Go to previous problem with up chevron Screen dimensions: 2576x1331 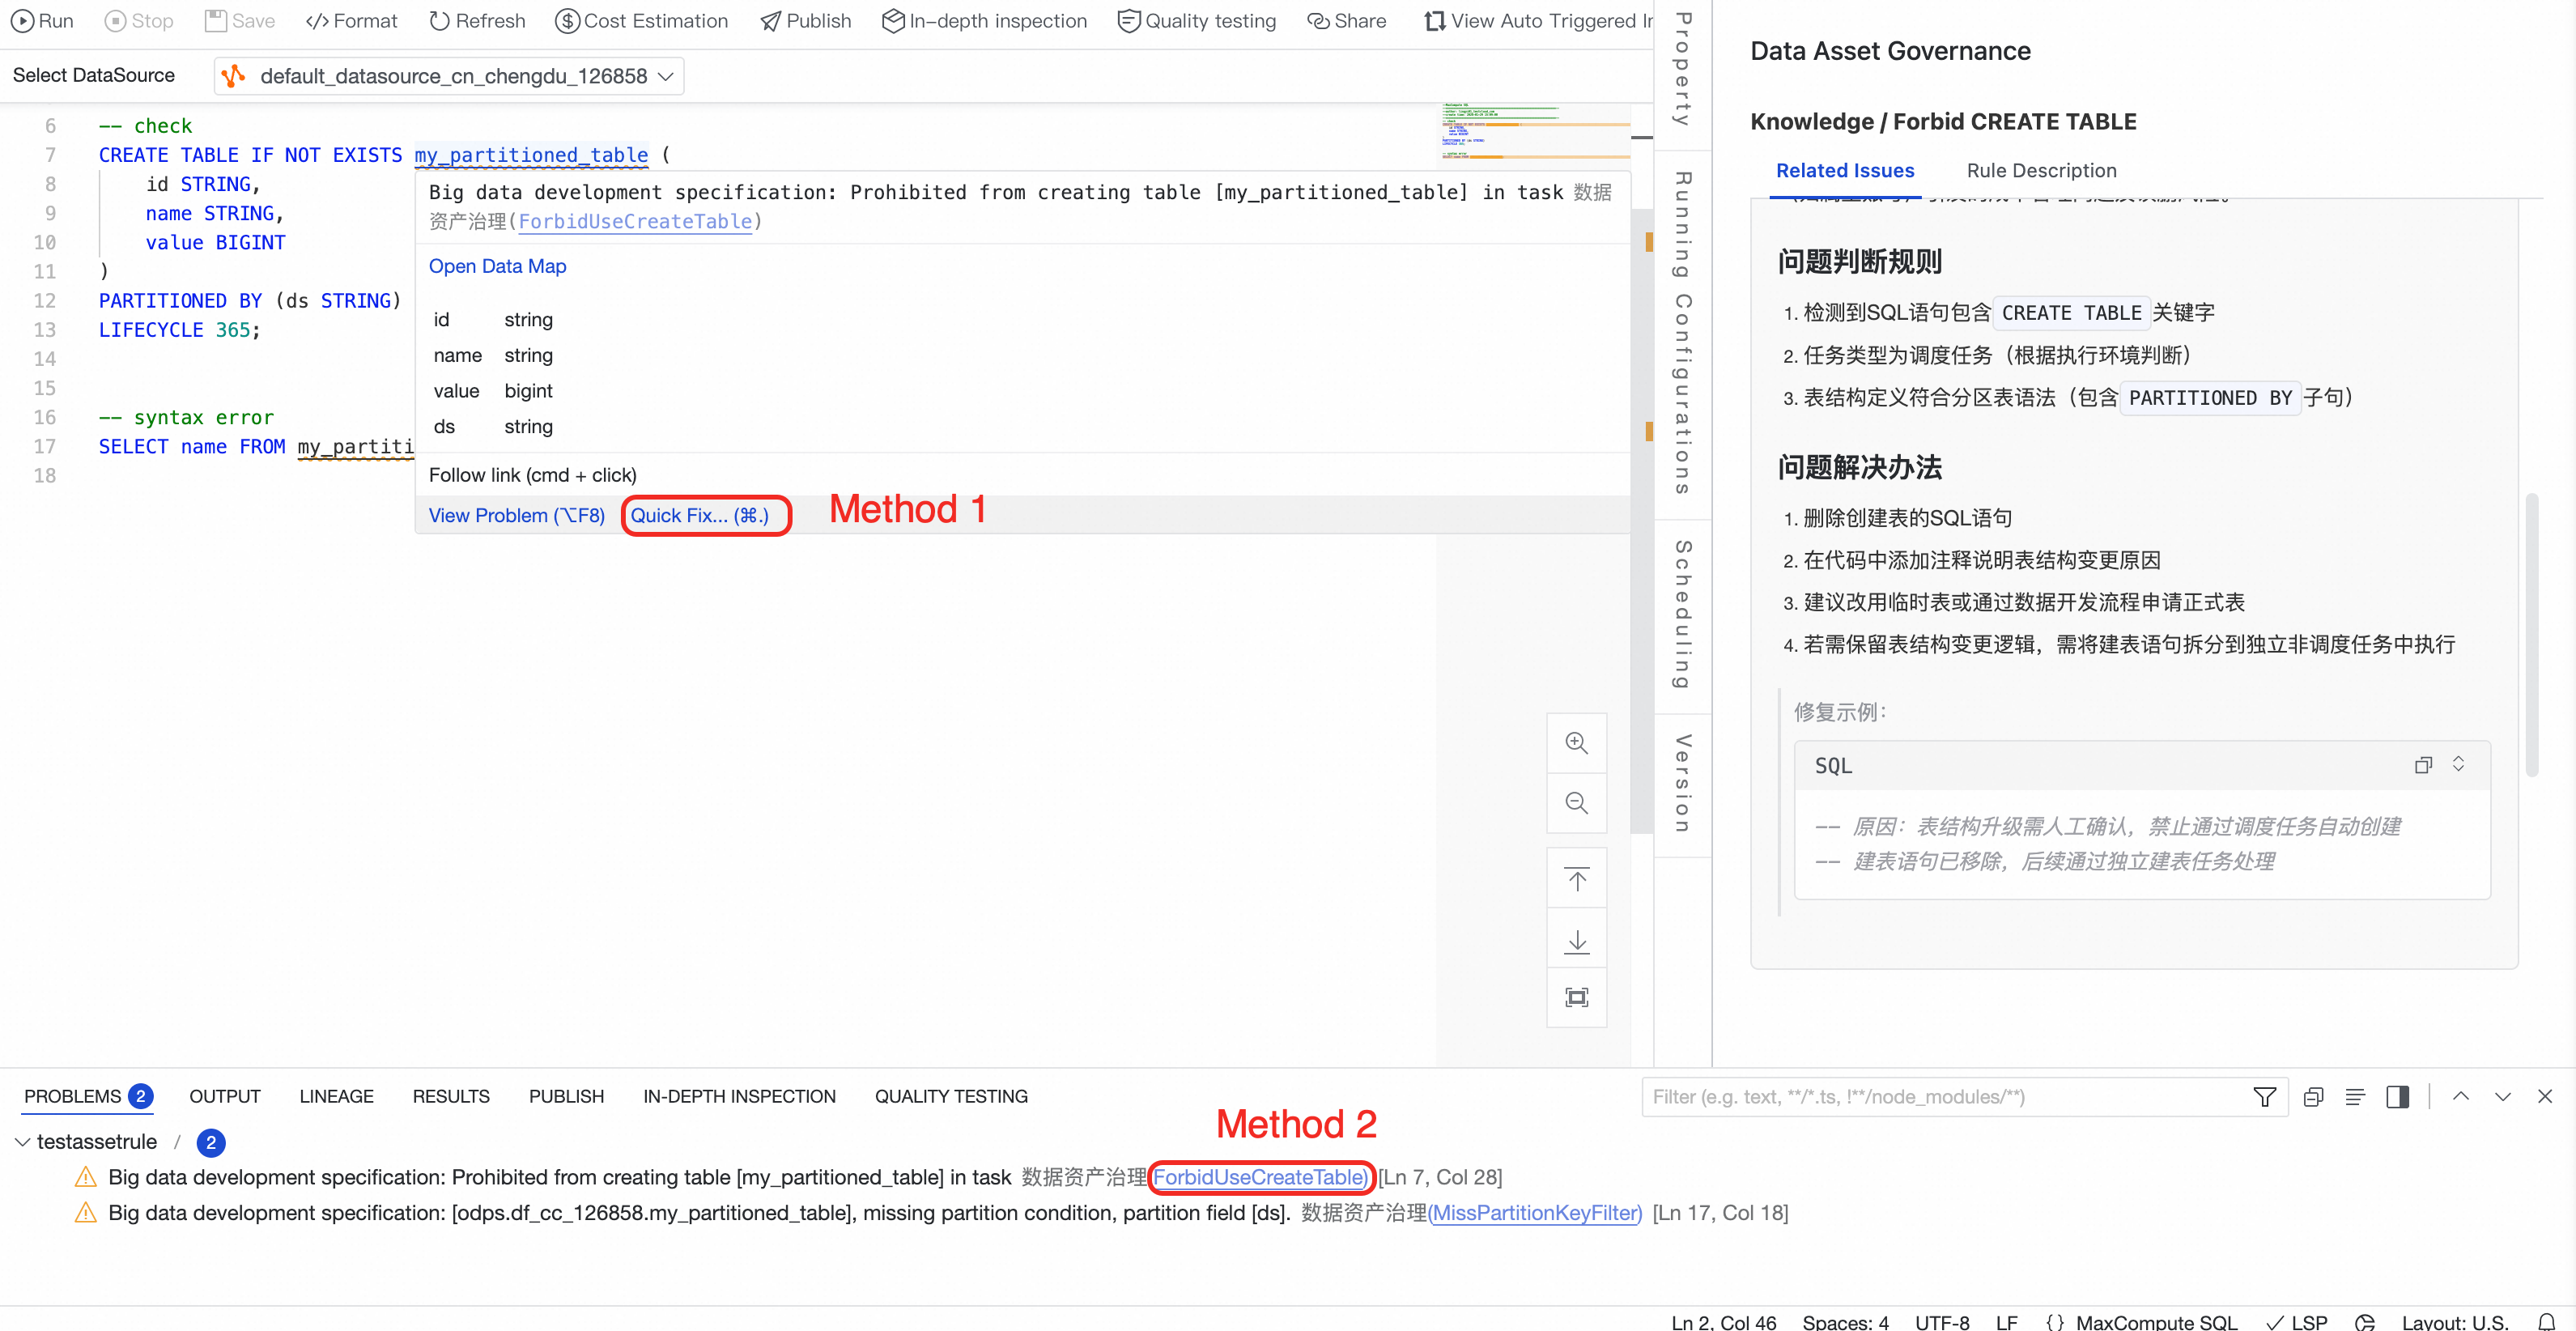tap(2460, 1097)
